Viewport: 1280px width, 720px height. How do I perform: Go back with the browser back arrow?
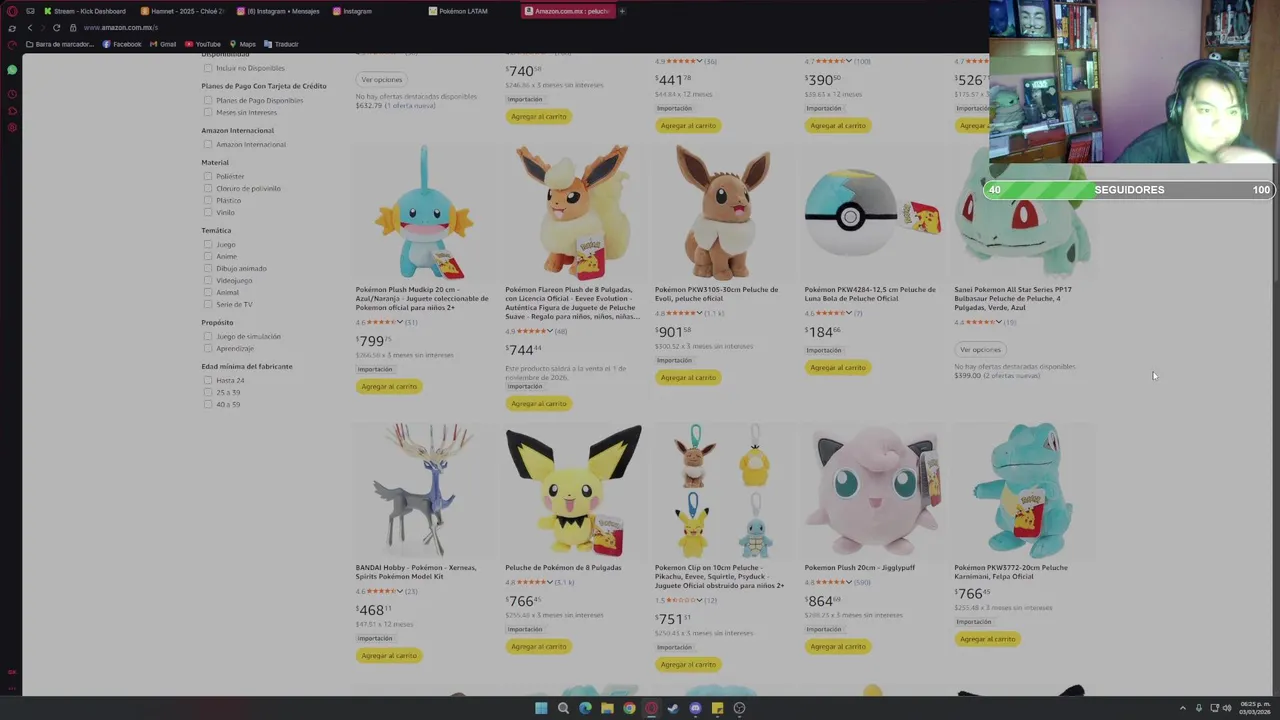click(30, 28)
